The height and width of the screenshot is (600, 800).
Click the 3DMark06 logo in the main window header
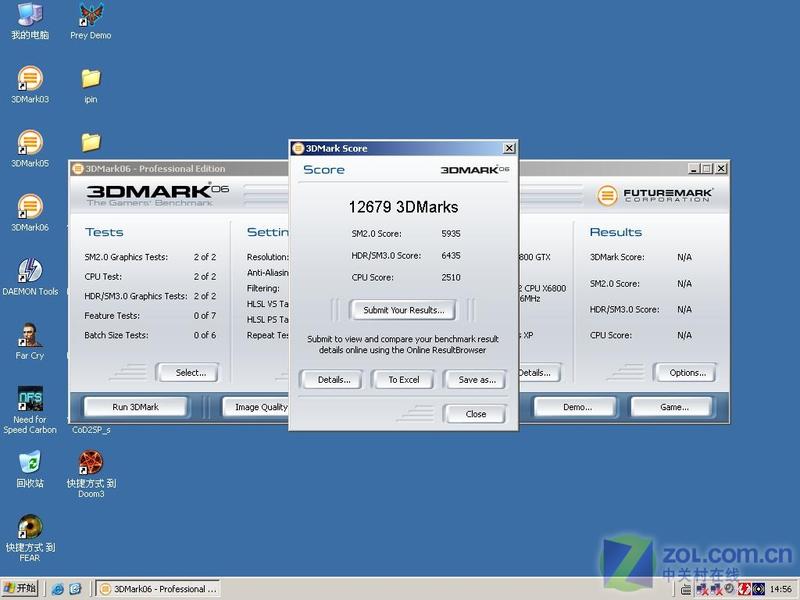tap(157, 195)
